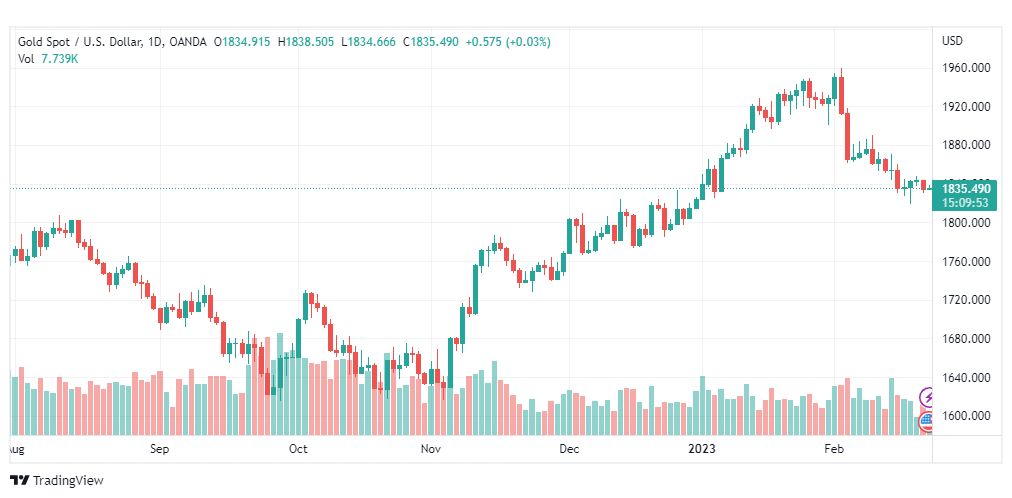Open the purple lightning event marker
Viewport: 1012px width, 498px height.
[x=926, y=397]
